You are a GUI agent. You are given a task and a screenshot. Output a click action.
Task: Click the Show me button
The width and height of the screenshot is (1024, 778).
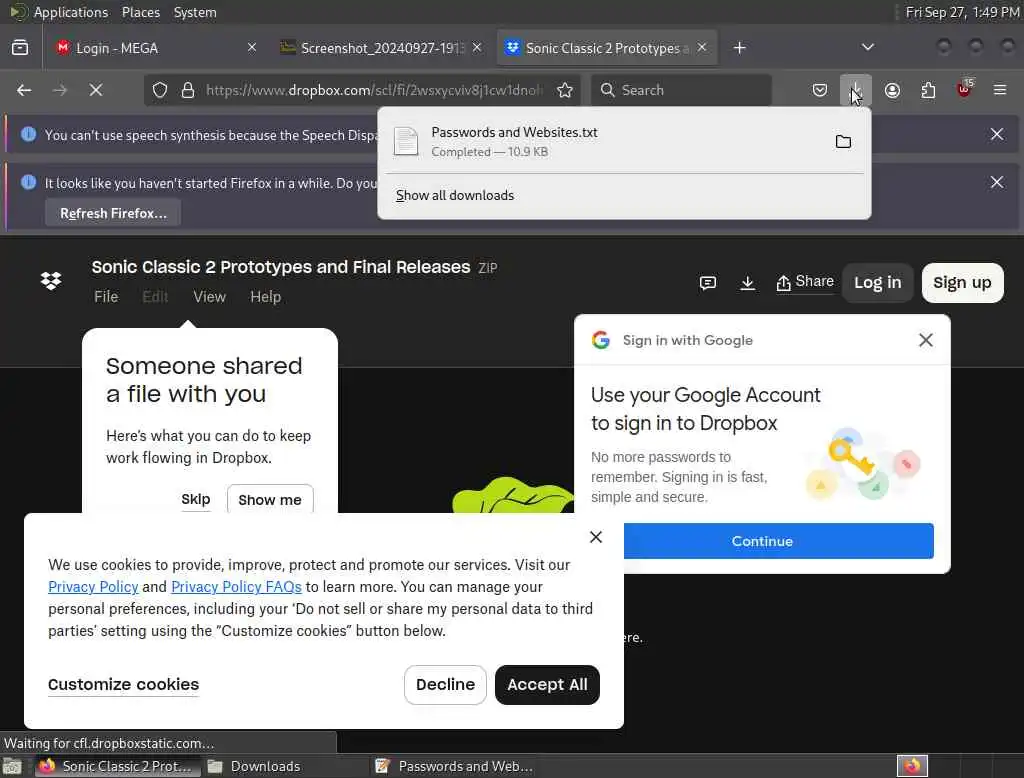point(270,500)
